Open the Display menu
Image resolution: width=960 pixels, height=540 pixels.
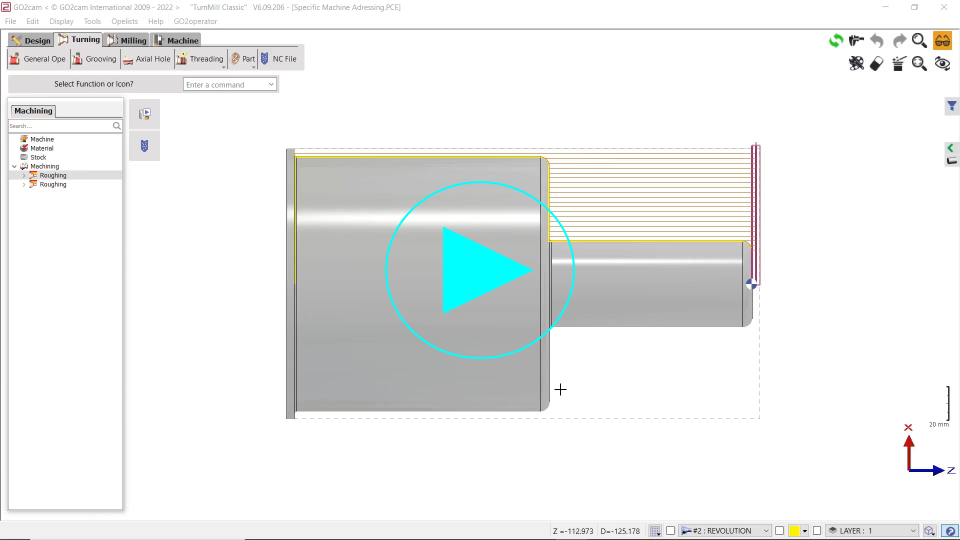[x=61, y=21]
